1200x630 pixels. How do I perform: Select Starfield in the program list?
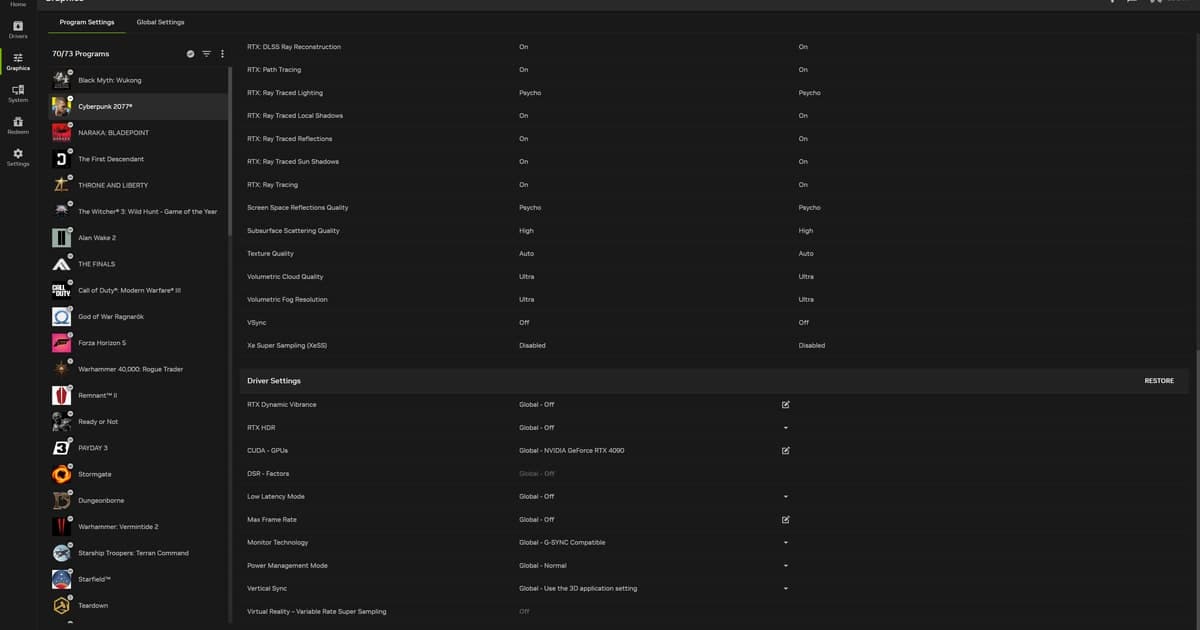tap(140, 579)
